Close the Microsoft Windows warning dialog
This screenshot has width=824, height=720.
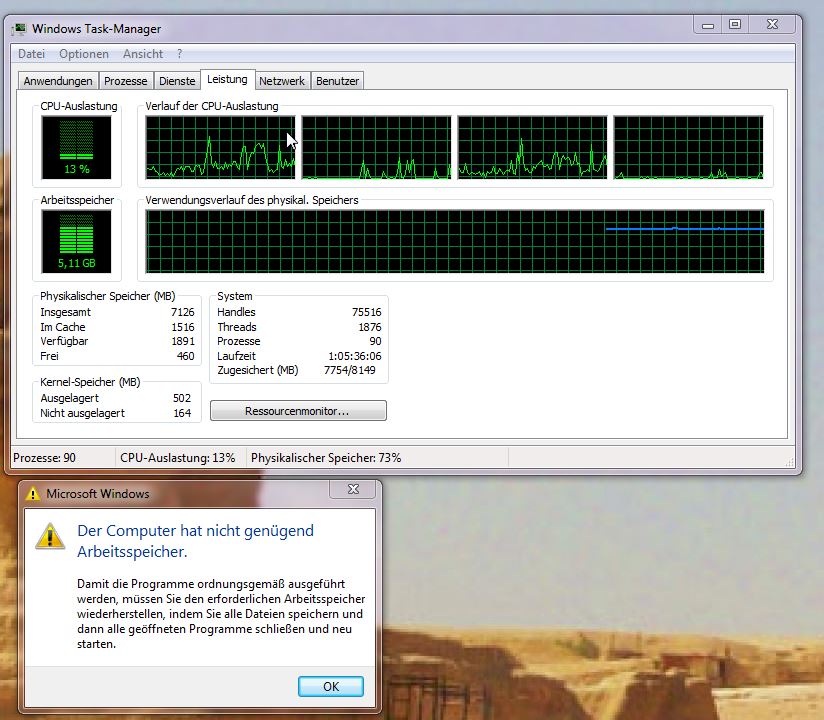pos(353,489)
